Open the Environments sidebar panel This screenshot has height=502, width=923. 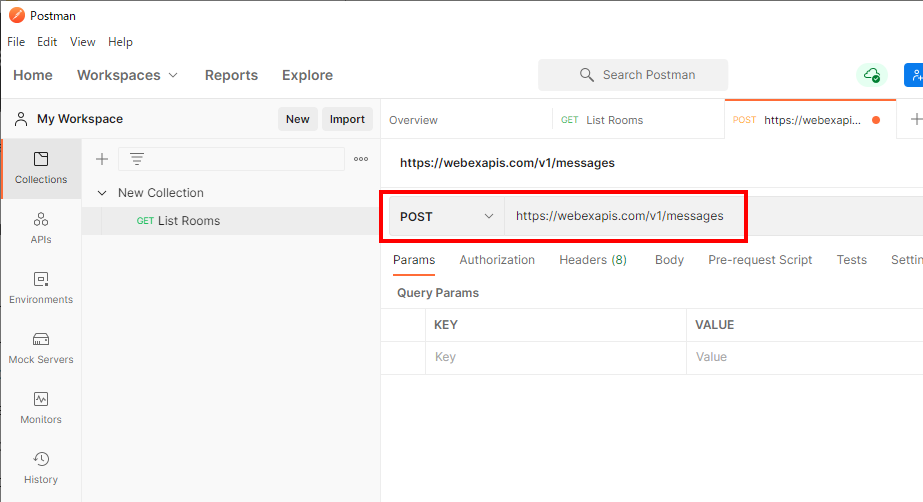(41, 288)
